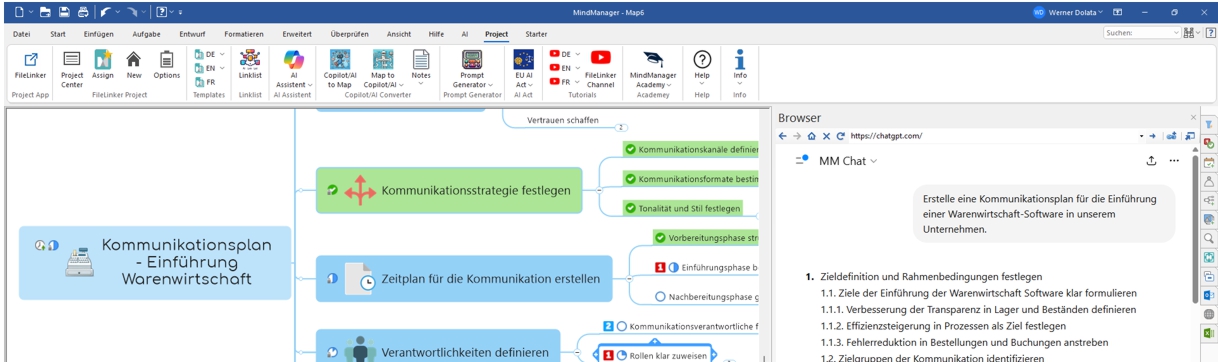Reload the page in Browser panel
Image resolution: width=1218 pixels, height=362 pixels.
[x=840, y=136]
